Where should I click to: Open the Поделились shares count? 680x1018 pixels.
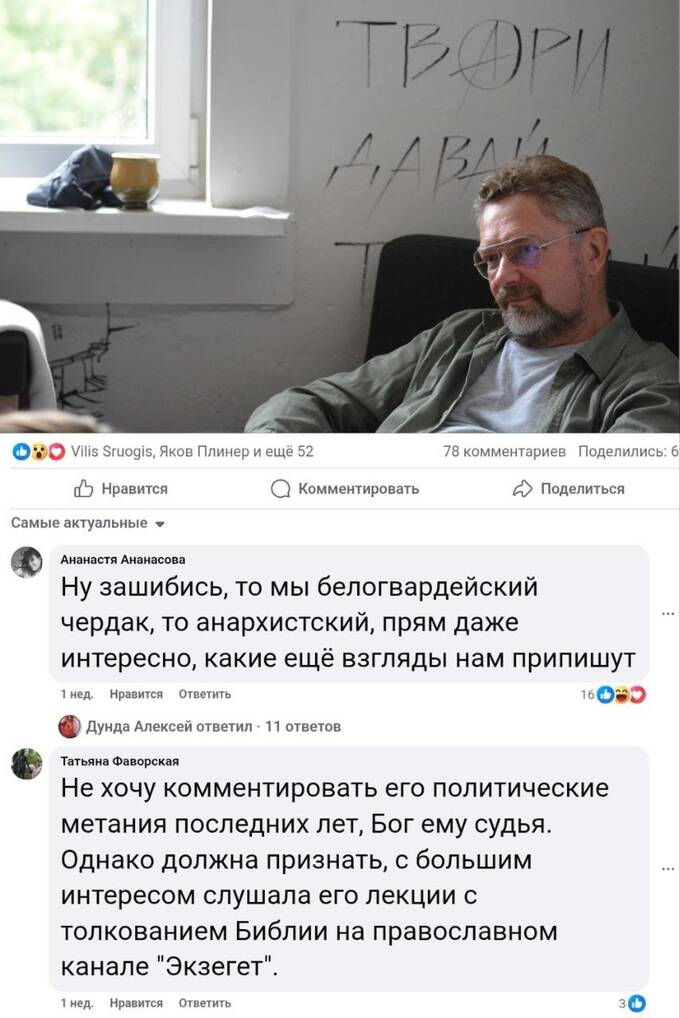pos(628,451)
